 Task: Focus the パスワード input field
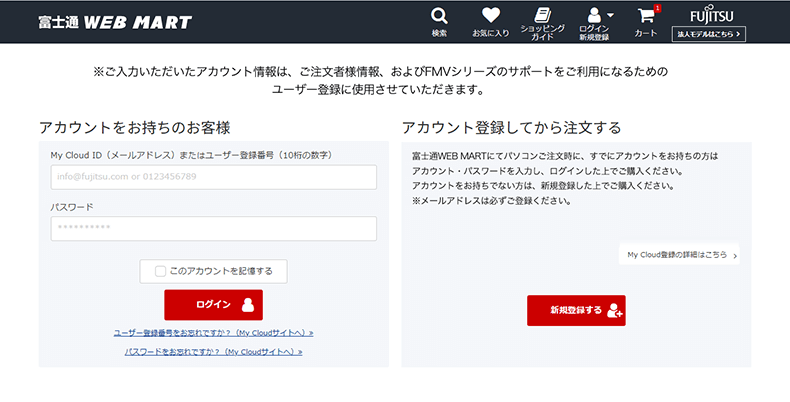tap(213, 229)
